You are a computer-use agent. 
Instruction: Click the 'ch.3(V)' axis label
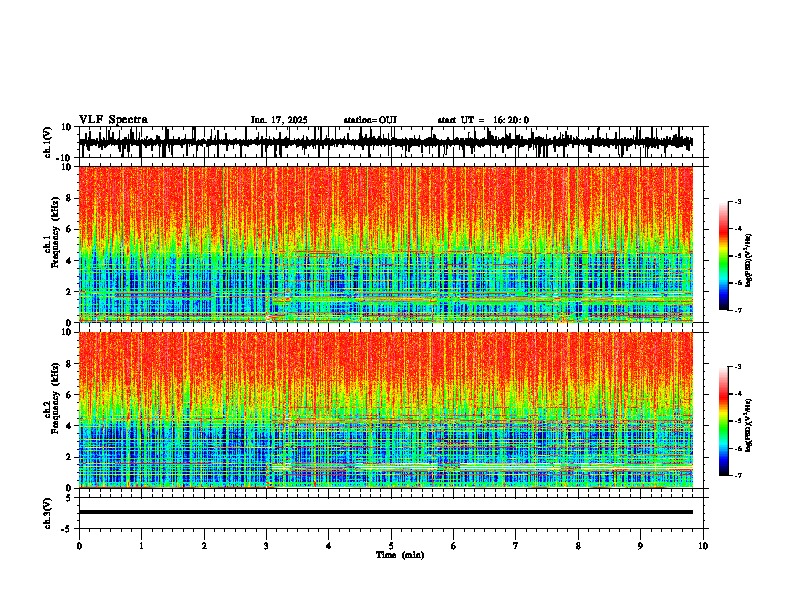pos(48,513)
